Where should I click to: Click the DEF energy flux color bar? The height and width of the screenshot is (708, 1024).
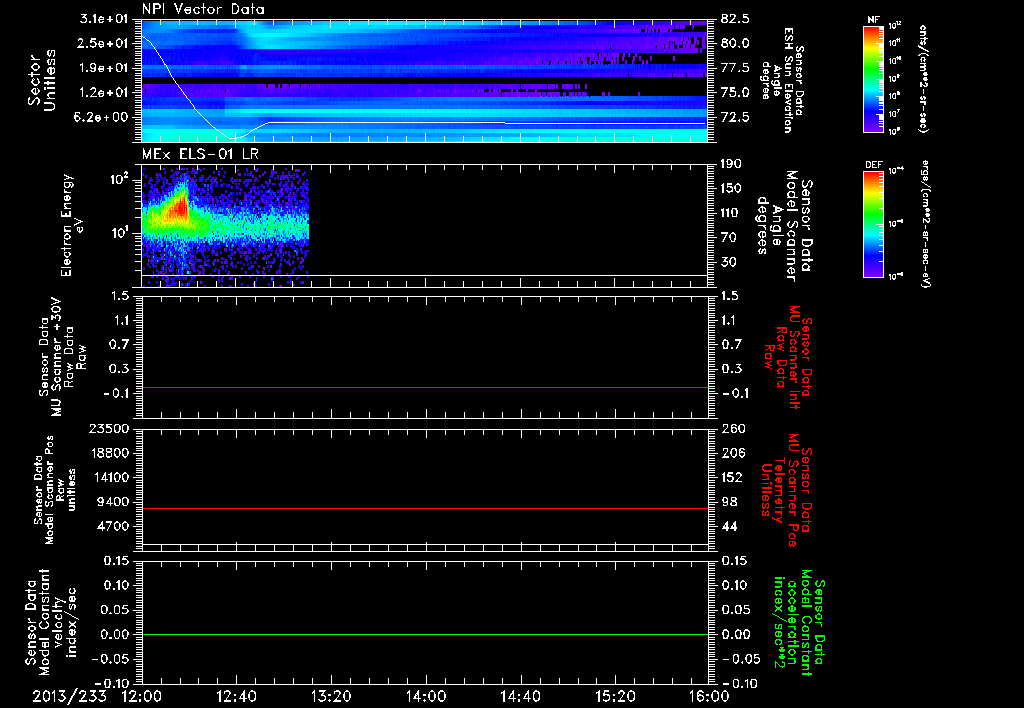tap(873, 224)
